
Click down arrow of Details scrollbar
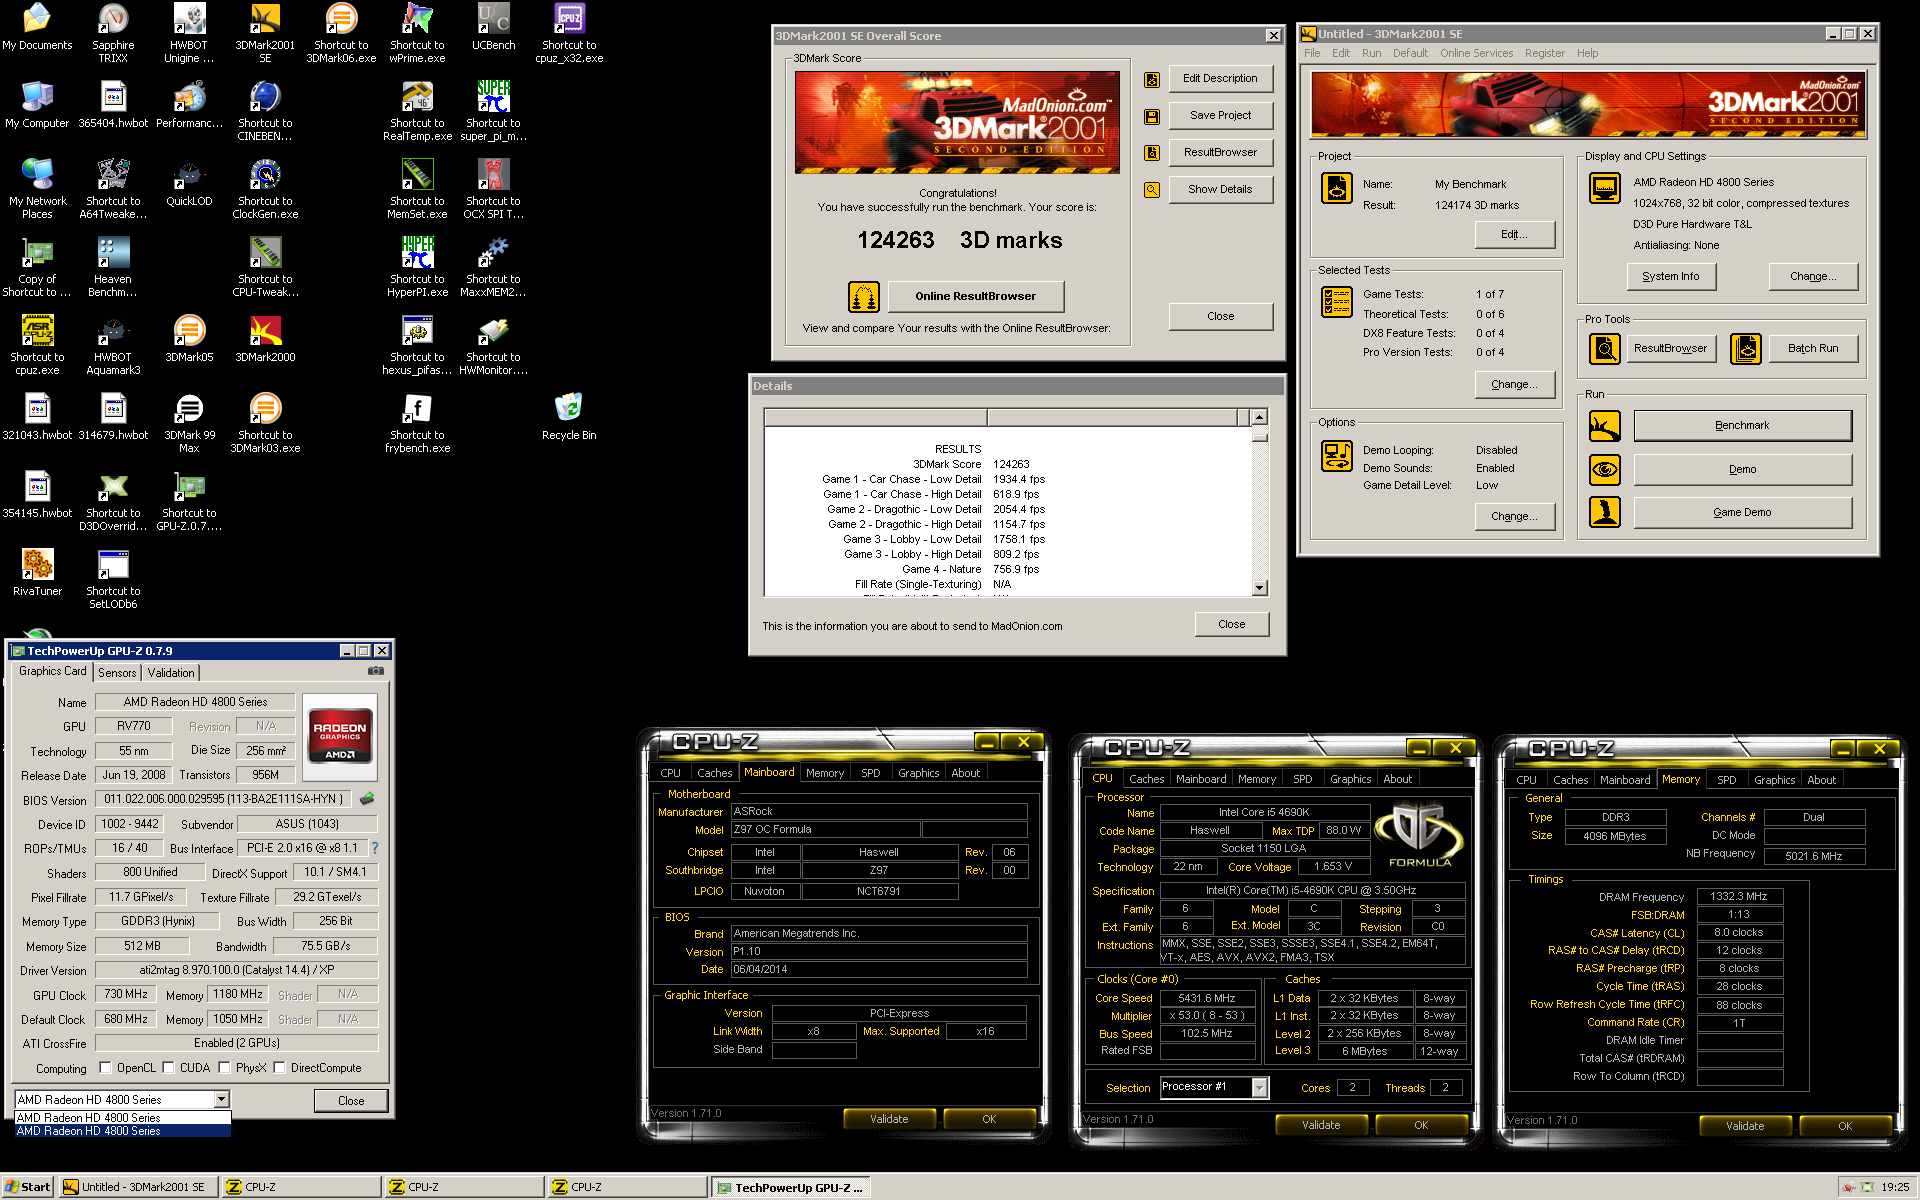click(1259, 588)
